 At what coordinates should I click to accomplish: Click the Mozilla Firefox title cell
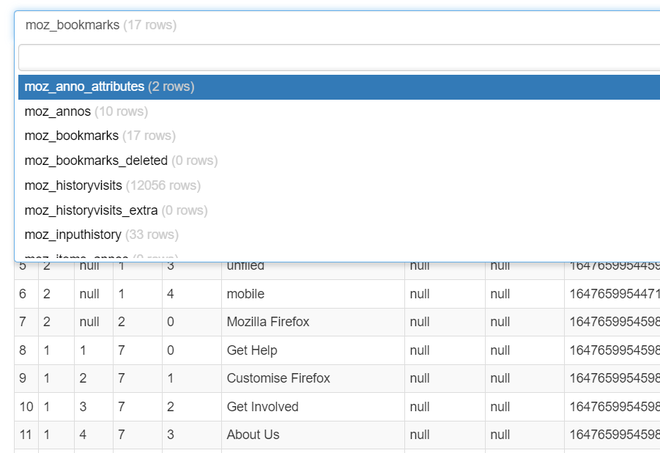pyautogui.click(x=313, y=322)
